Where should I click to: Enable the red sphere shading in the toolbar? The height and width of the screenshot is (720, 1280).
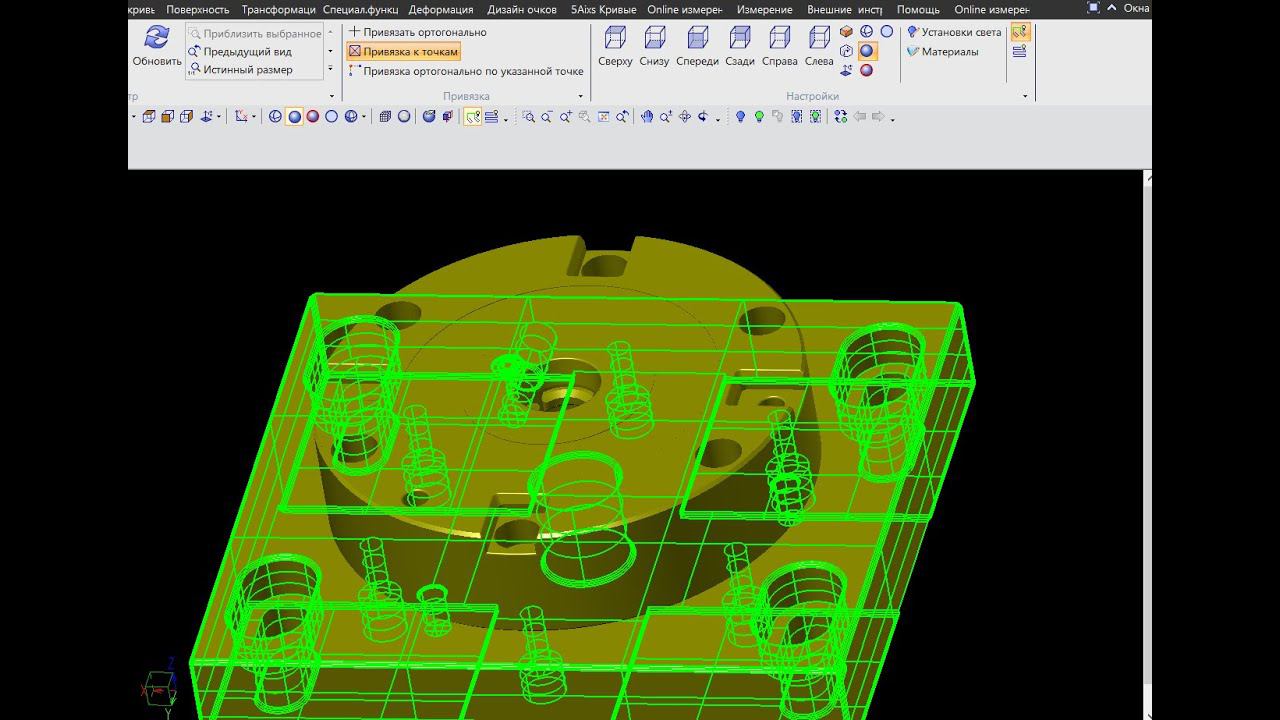[x=313, y=117]
